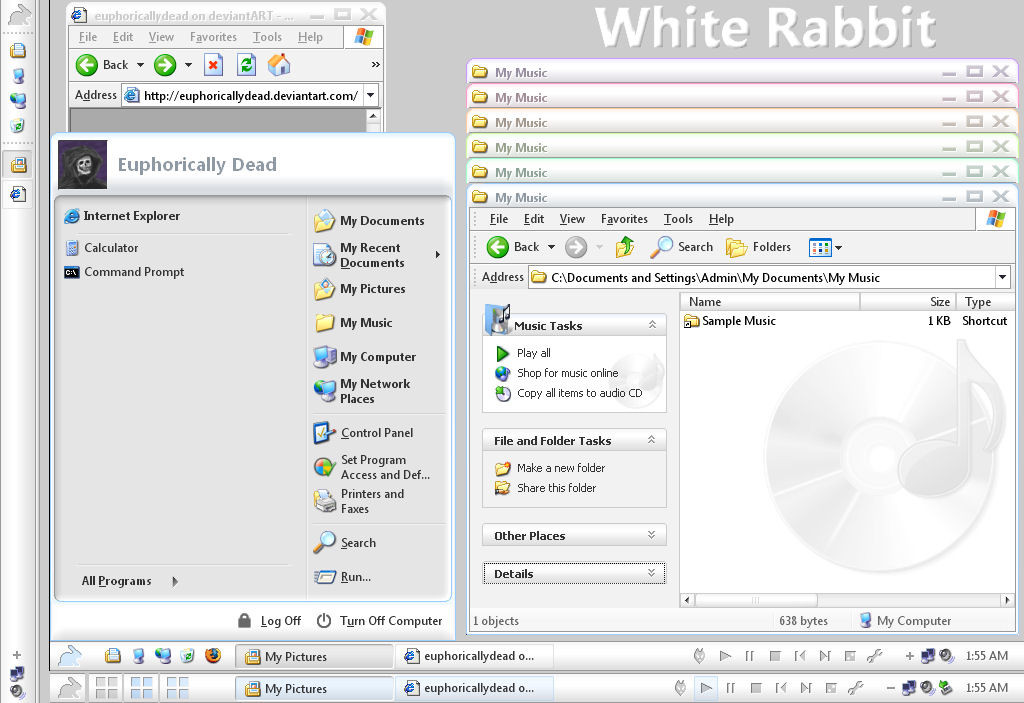This screenshot has height=703, width=1024.
Task: Click Turn Off Computer in Start menu
Action: pos(379,621)
